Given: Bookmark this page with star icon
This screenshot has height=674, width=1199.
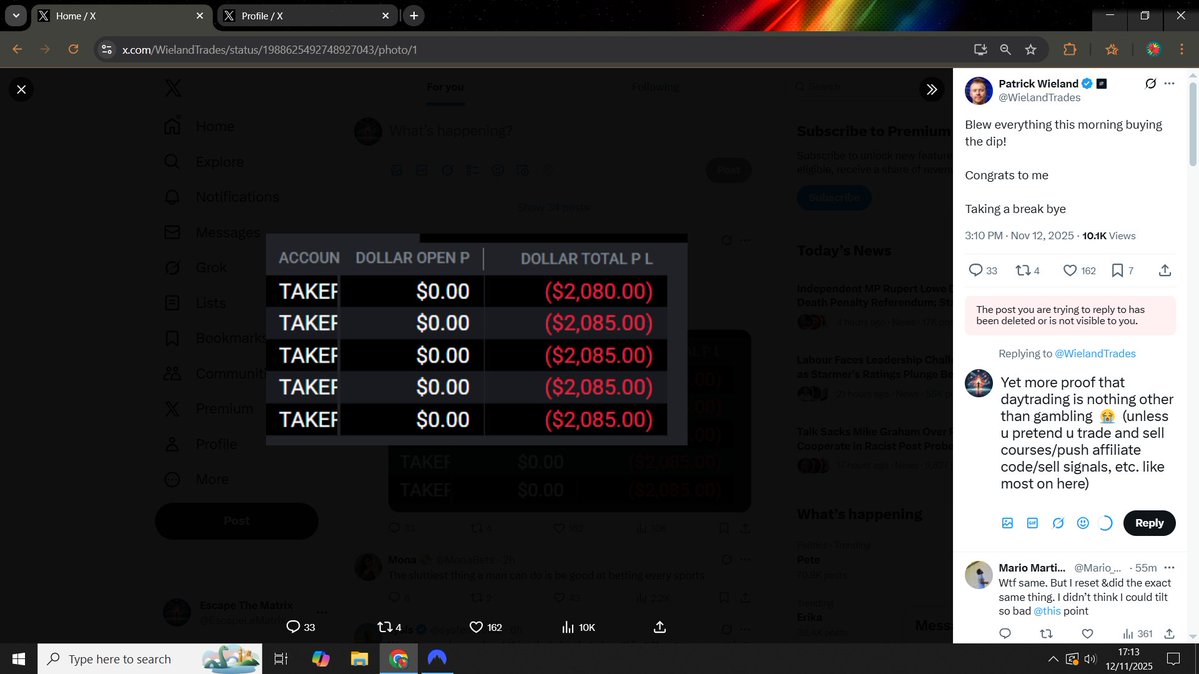Looking at the screenshot, I should [x=1031, y=49].
